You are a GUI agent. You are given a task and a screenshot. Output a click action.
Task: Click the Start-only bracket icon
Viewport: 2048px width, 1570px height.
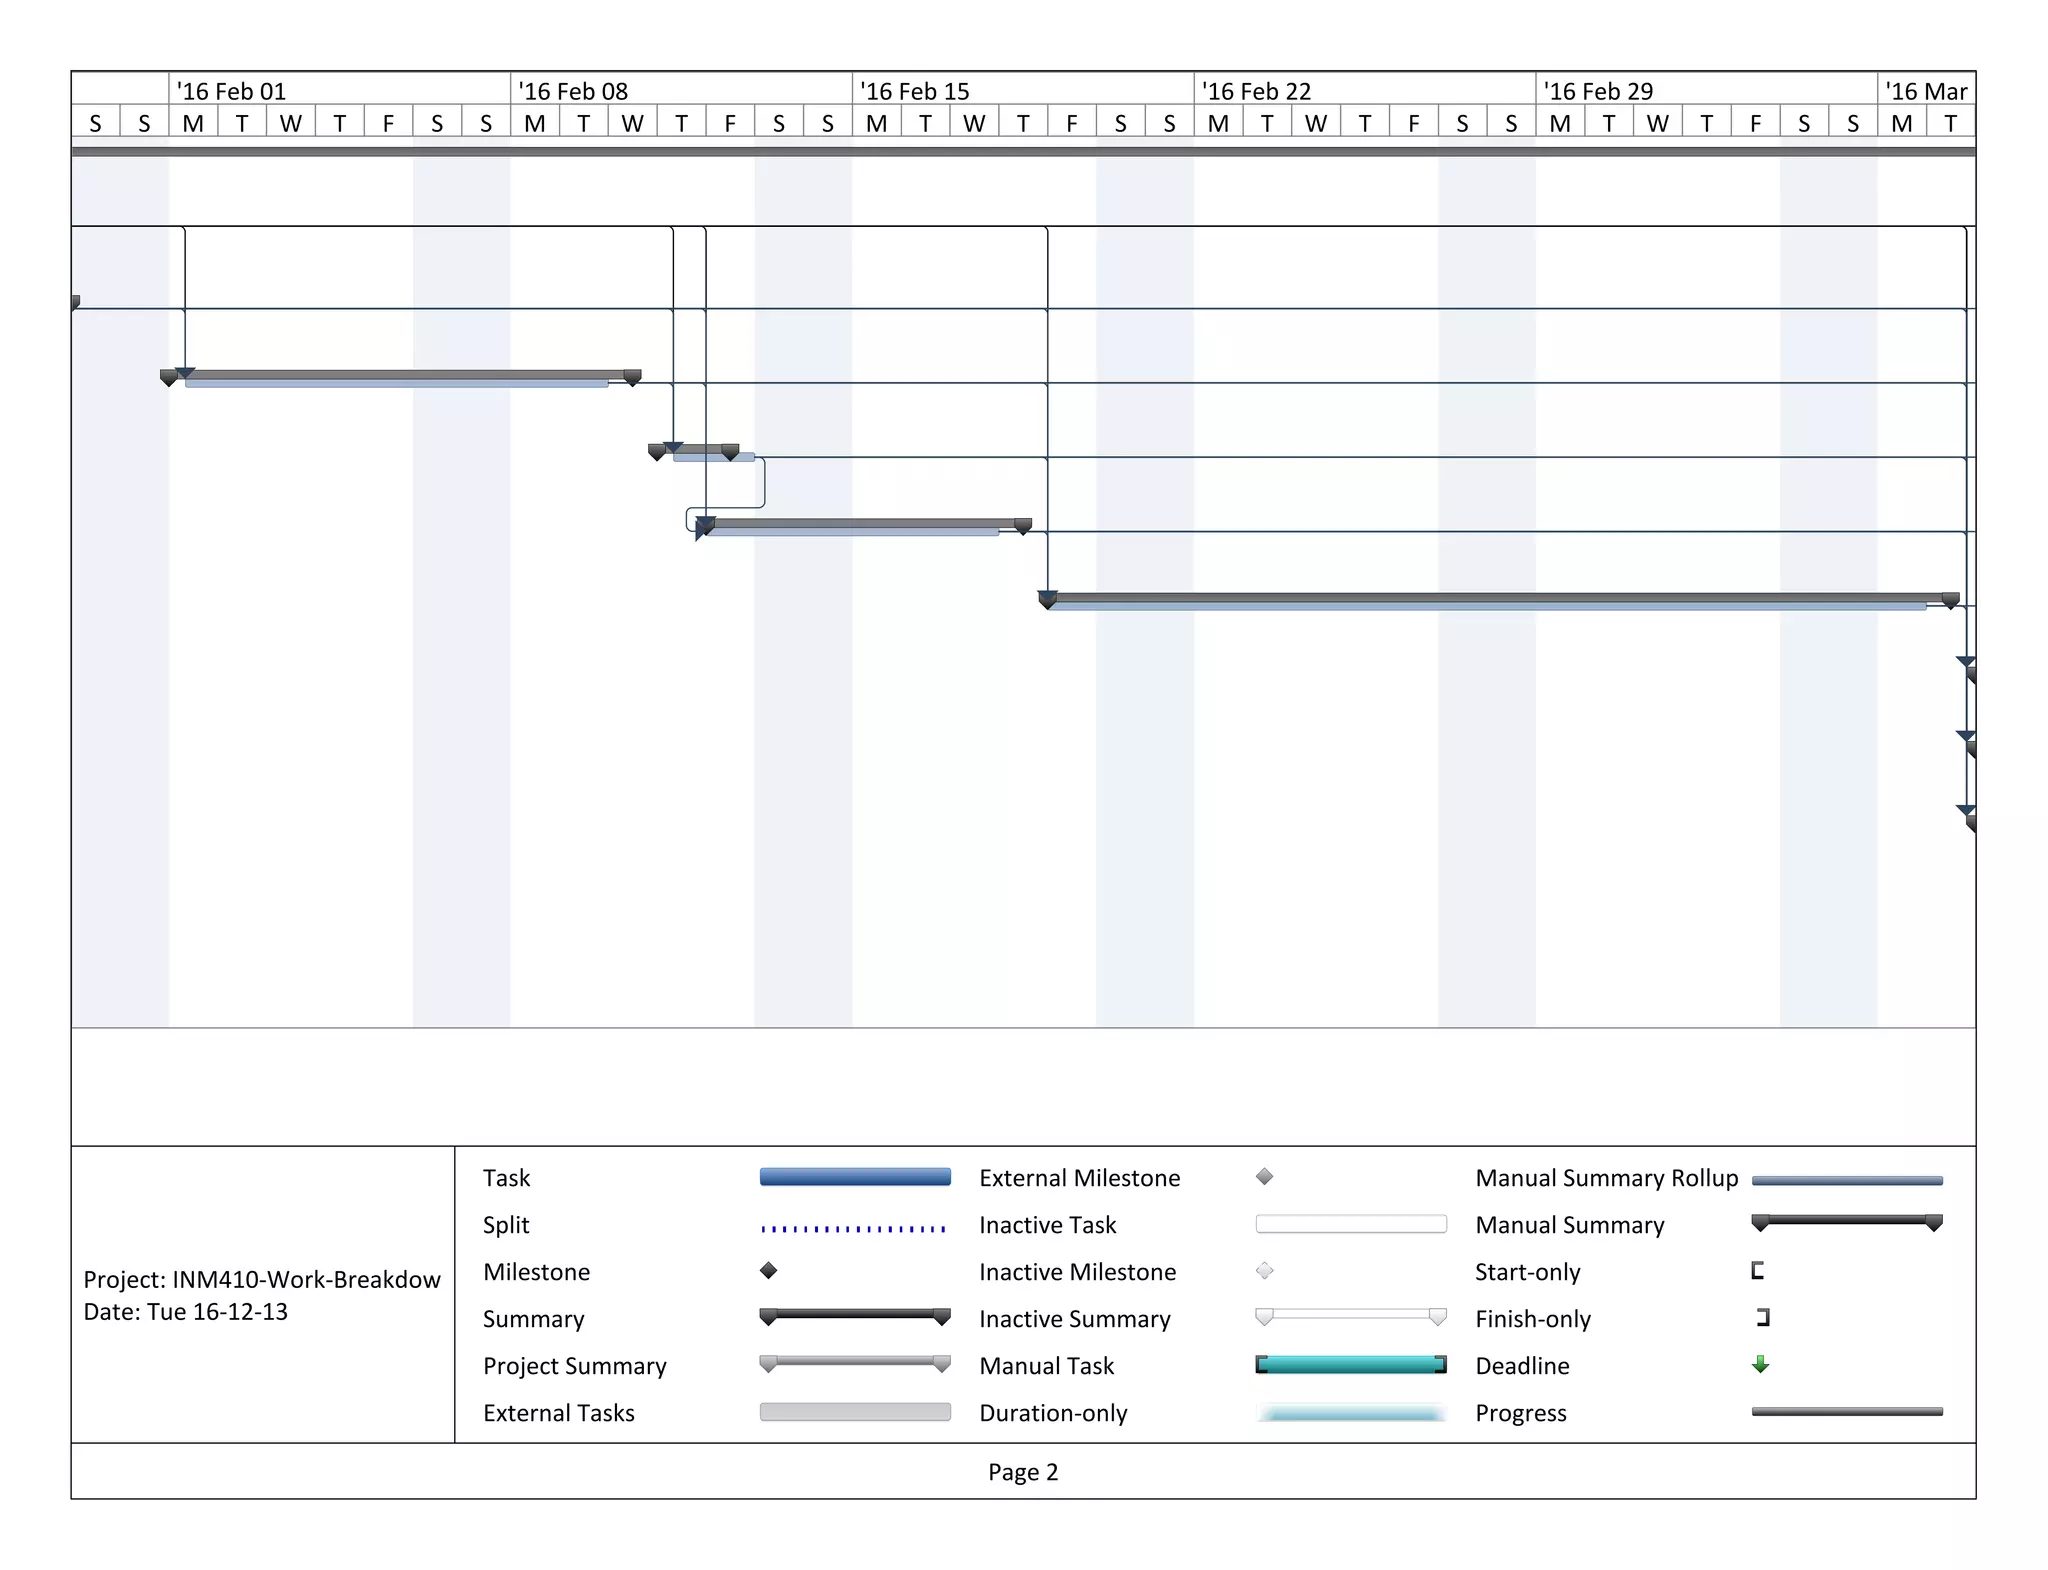(1757, 1270)
